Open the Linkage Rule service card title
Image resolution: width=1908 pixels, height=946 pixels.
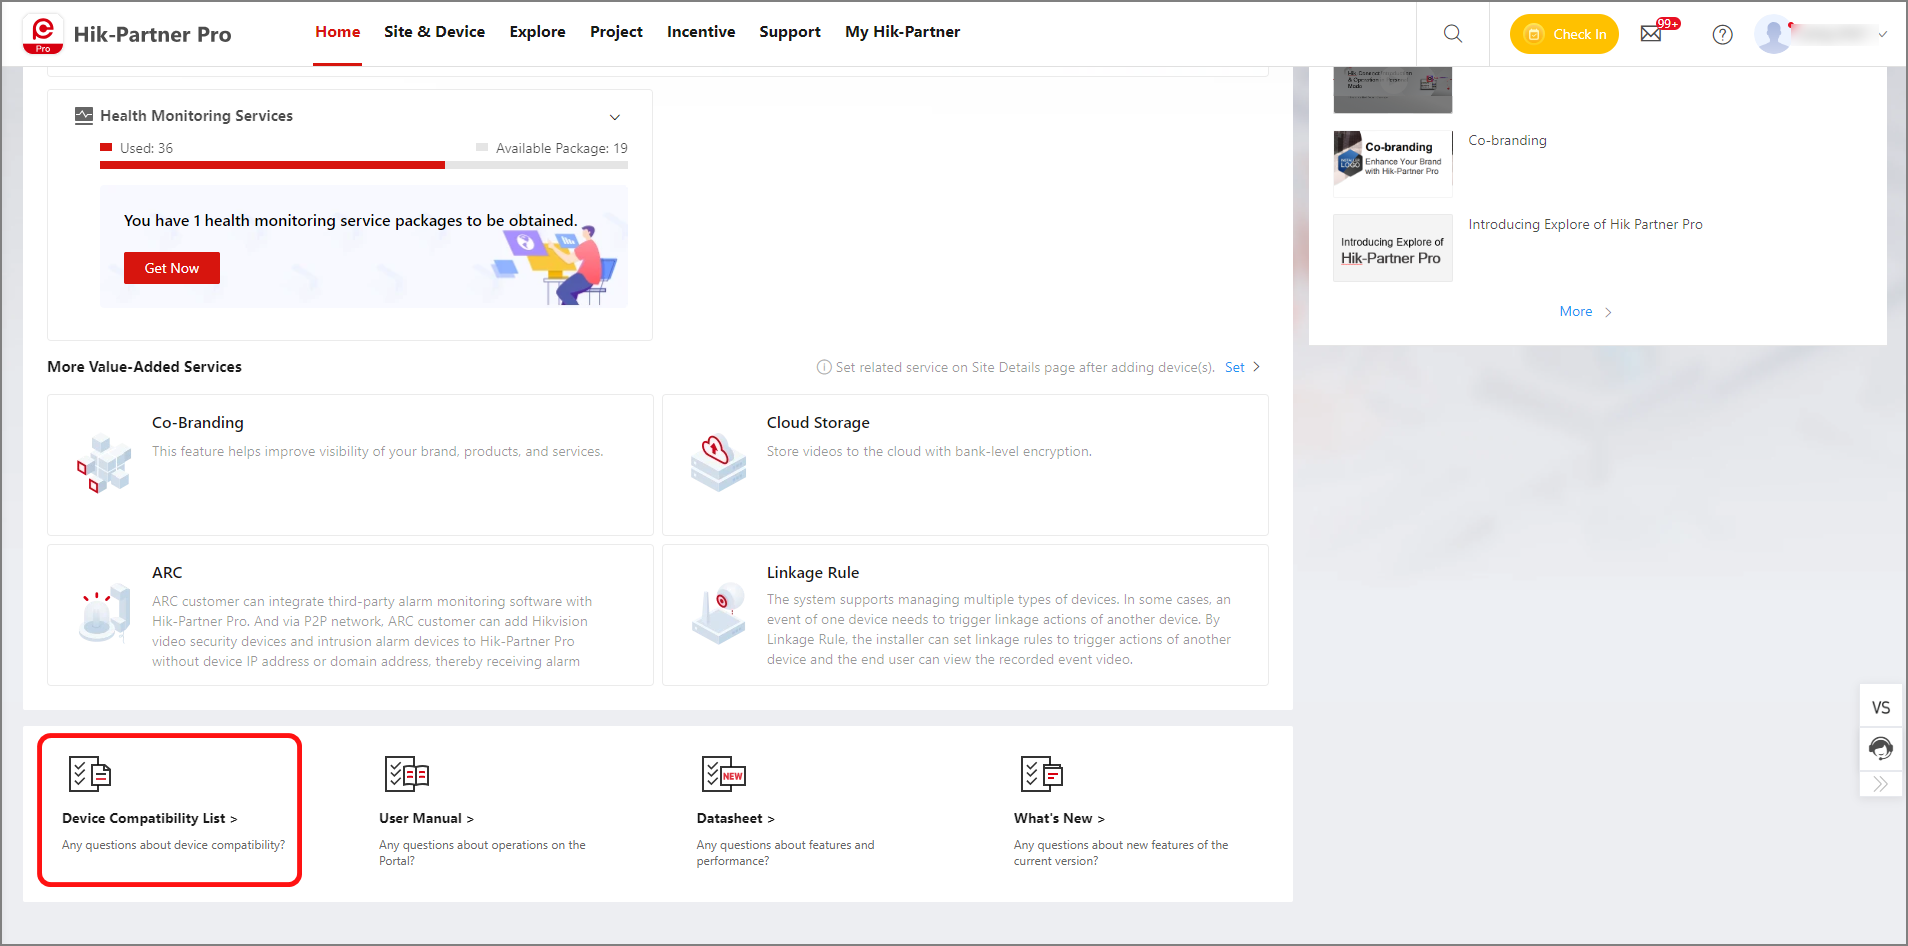click(813, 573)
